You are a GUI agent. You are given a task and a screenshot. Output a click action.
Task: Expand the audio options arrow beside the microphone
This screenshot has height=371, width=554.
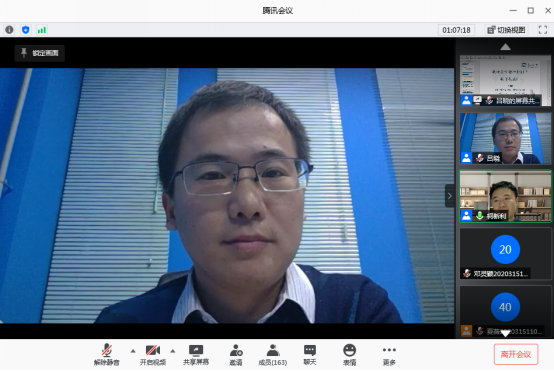pos(133,351)
